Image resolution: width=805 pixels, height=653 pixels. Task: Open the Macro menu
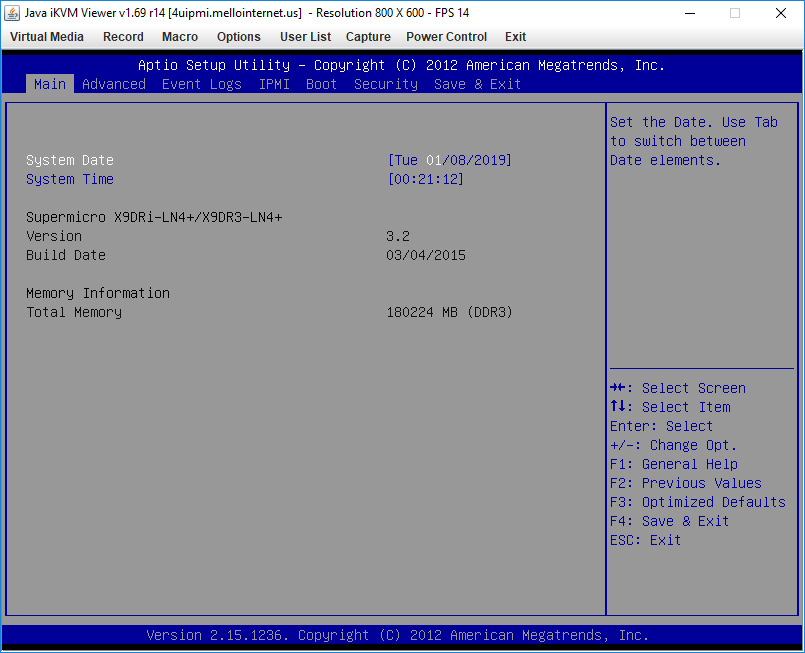coord(180,37)
